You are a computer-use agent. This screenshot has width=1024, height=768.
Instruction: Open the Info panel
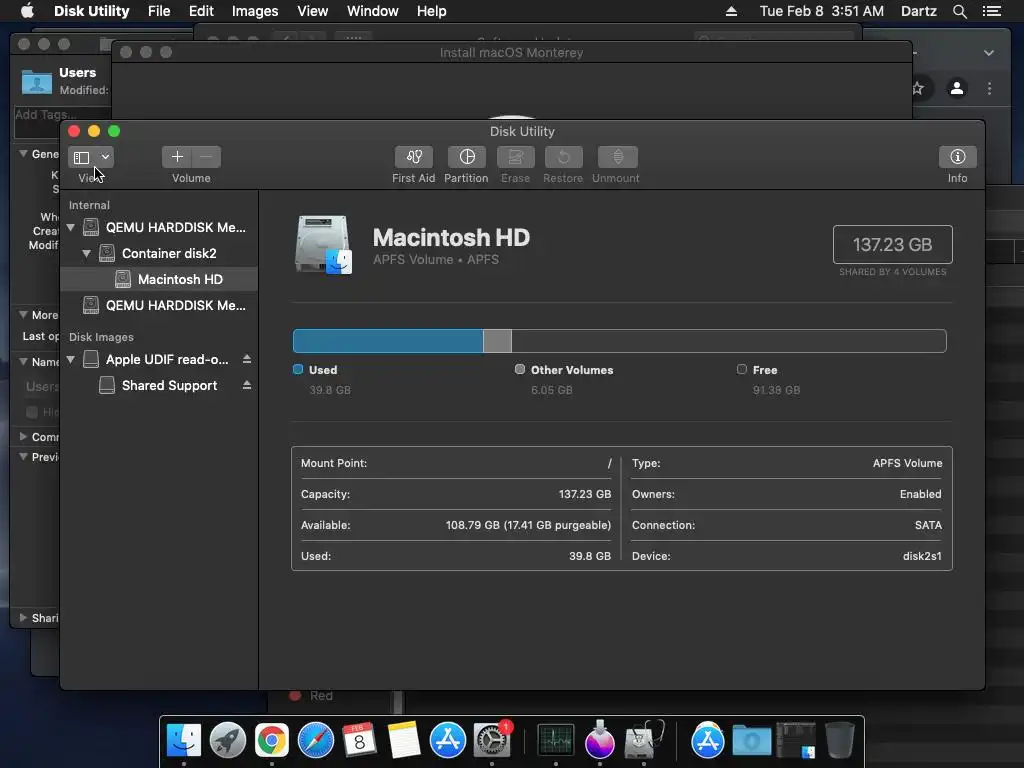pos(957,157)
